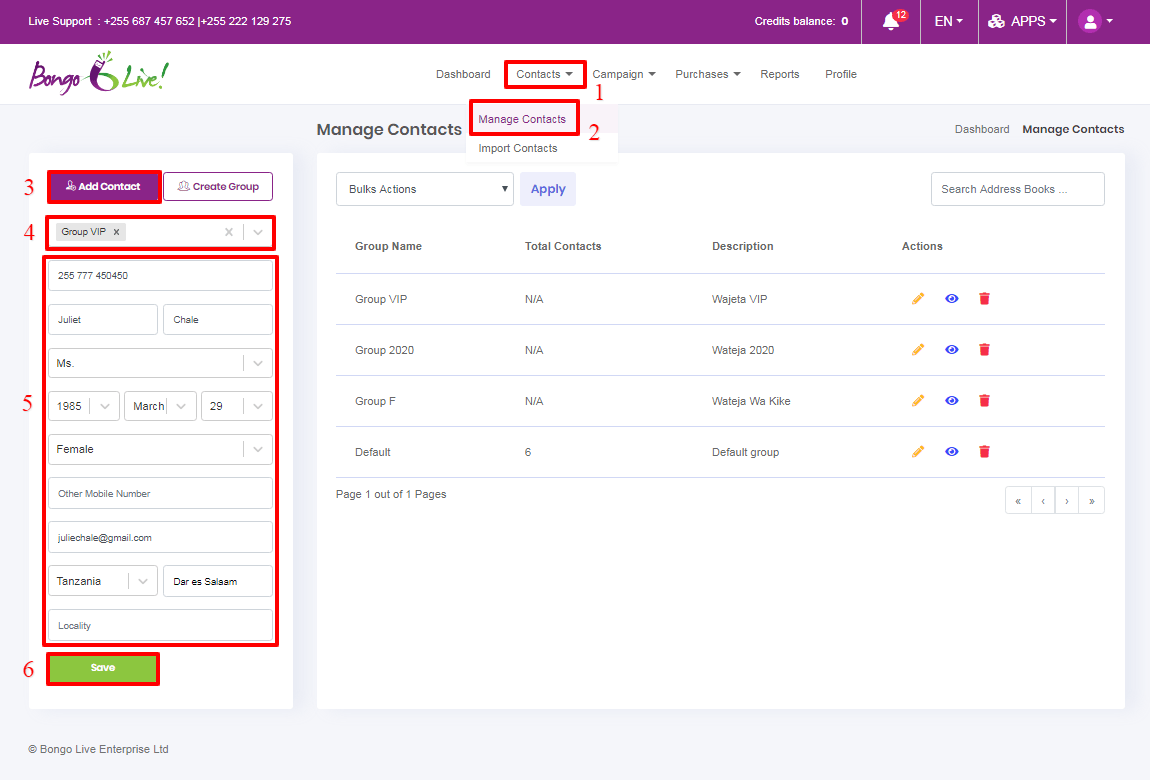This screenshot has height=780, width=1150.
Task: Delete Group 2020 using the trash icon
Action: coord(984,350)
